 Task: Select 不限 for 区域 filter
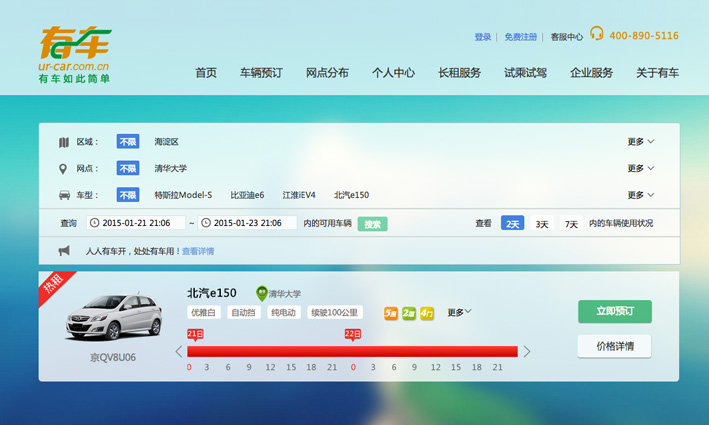pyautogui.click(x=128, y=142)
